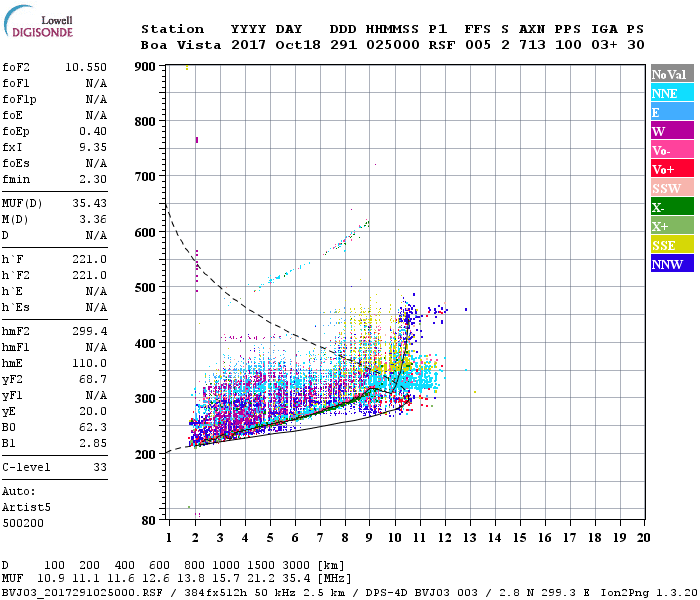
Task: Click the 713 AXN value in header
Action: tap(532, 45)
